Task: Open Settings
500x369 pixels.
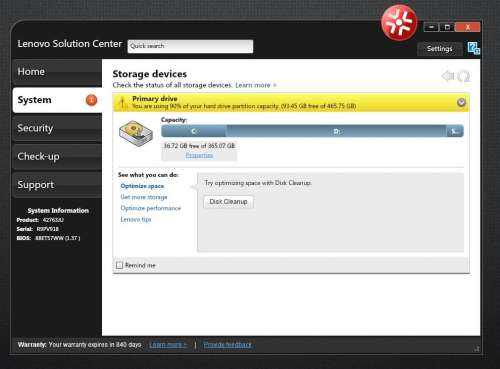Action: (x=439, y=49)
